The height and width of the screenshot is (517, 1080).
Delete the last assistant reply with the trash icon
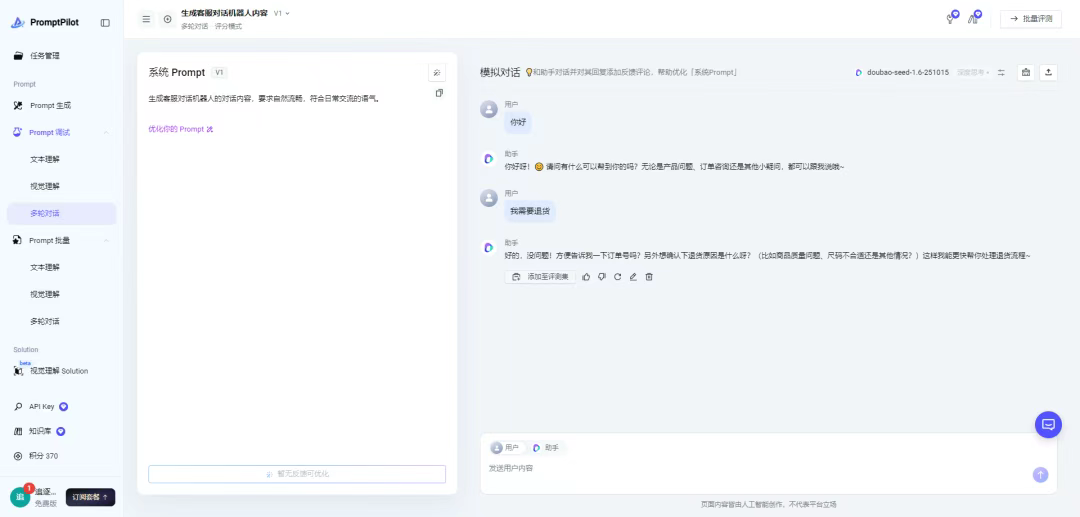click(x=649, y=277)
